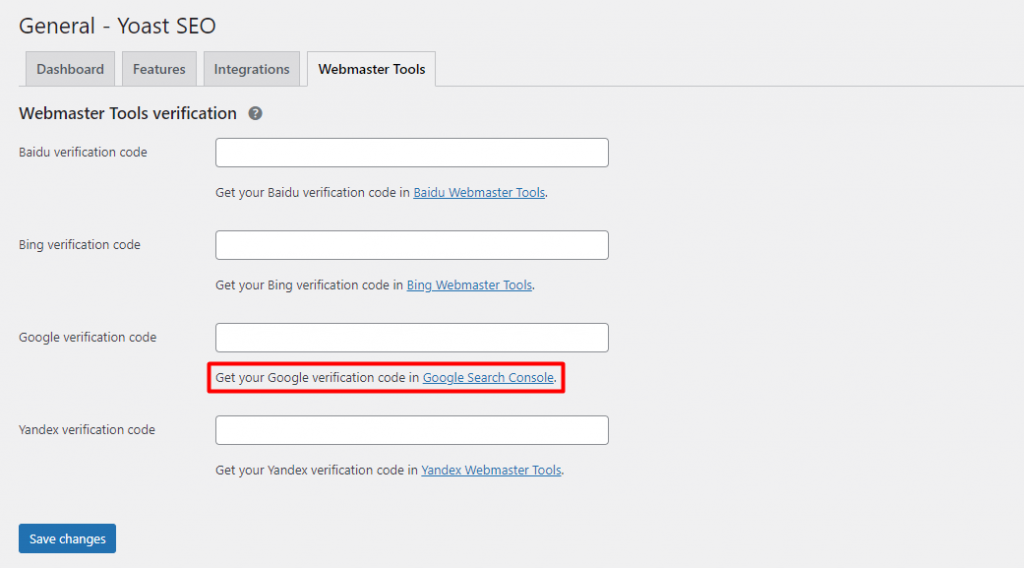
Task: Click the 'Webmaster Tools verification' heading
Action: (x=128, y=114)
